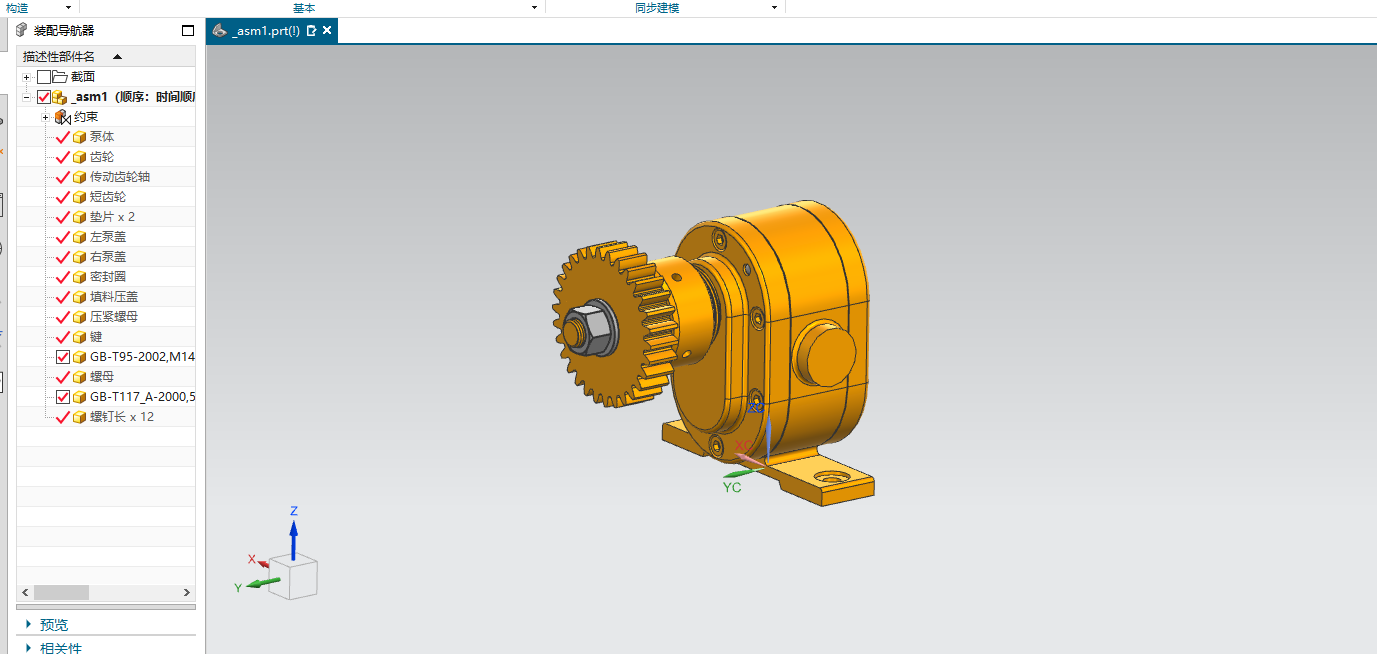The width and height of the screenshot is (1377, 654).
Task: Click the navigator scrollbar's right arrow
Action: click(187, 593)
